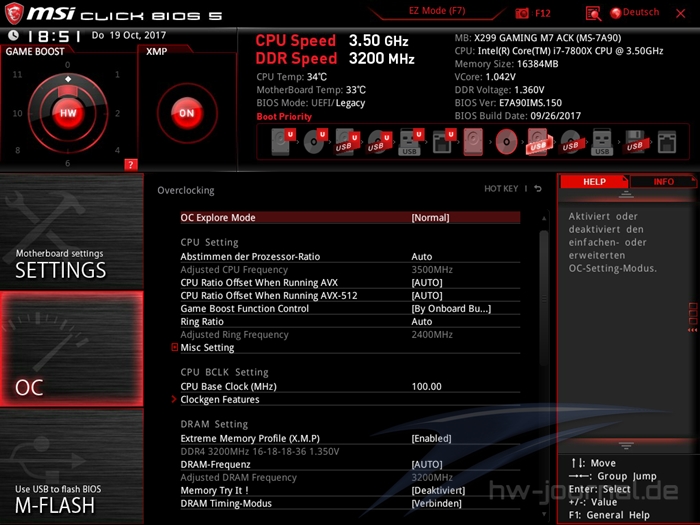700x525 pixels.
Task: Open the OC overclocking section
Action: (72, 349)
